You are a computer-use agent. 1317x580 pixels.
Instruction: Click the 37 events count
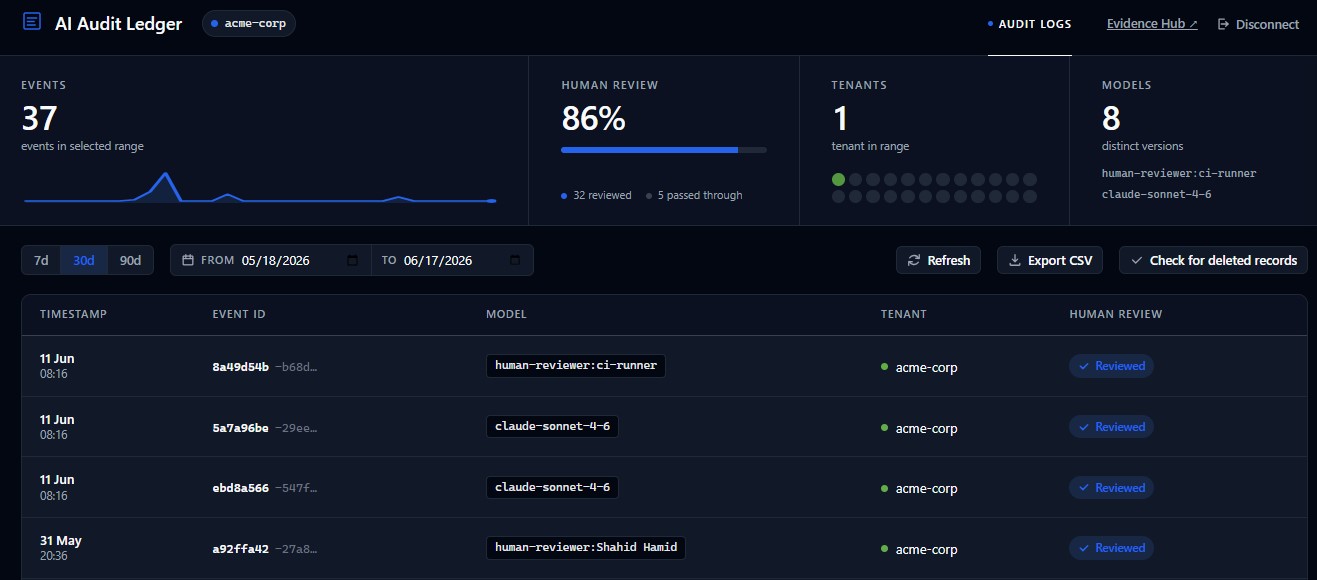tap(39, 119)
